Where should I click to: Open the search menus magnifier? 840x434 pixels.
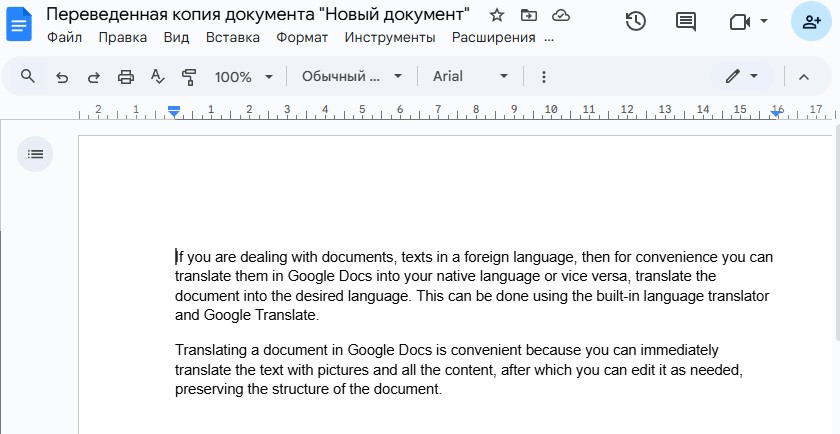click(27, 77)
